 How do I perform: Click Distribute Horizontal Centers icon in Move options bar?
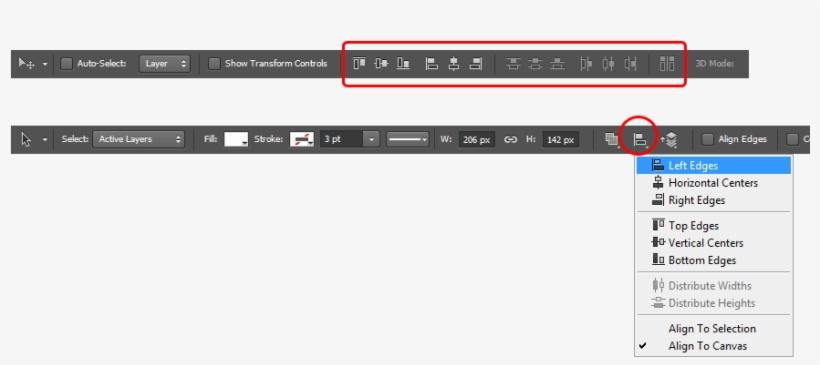click(608, 64)
